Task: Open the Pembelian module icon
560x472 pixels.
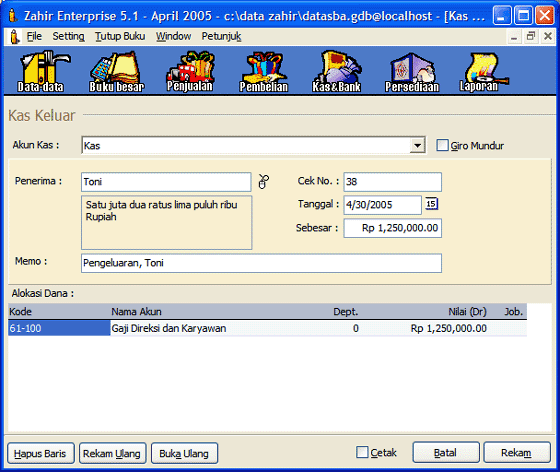Action: coord(264,71)
